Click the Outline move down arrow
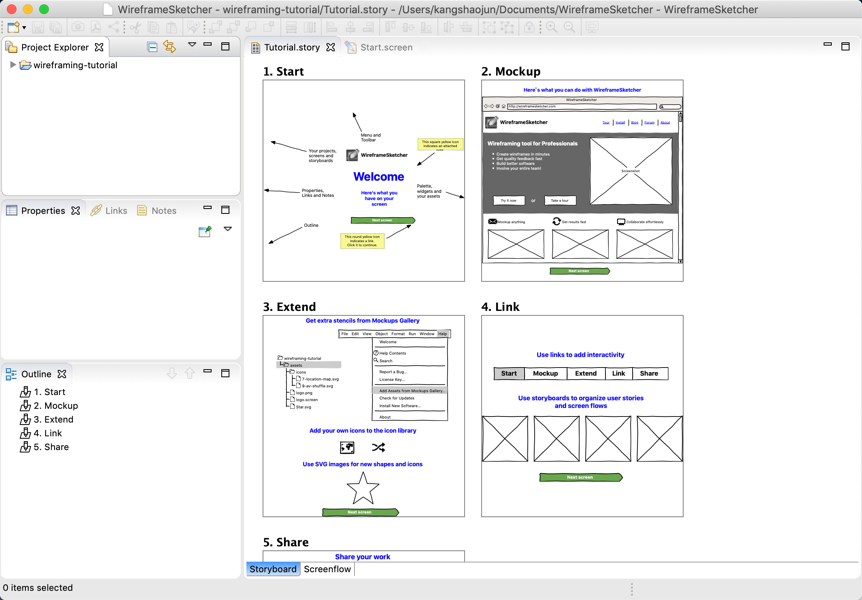The width and height of the screenshot is (862, 600). tap(172, 373)
